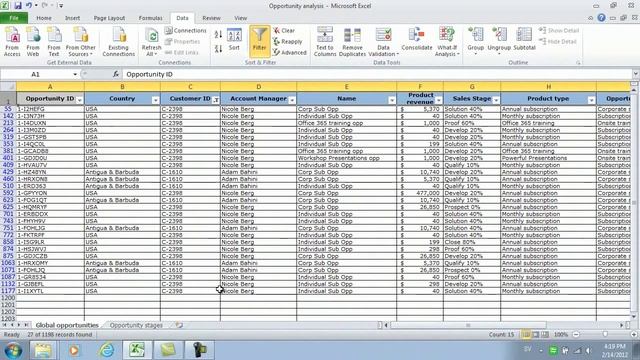Open Windows Media Player on taskbar
This screenshot has height=360, width=640.
(x=74, y=350)
